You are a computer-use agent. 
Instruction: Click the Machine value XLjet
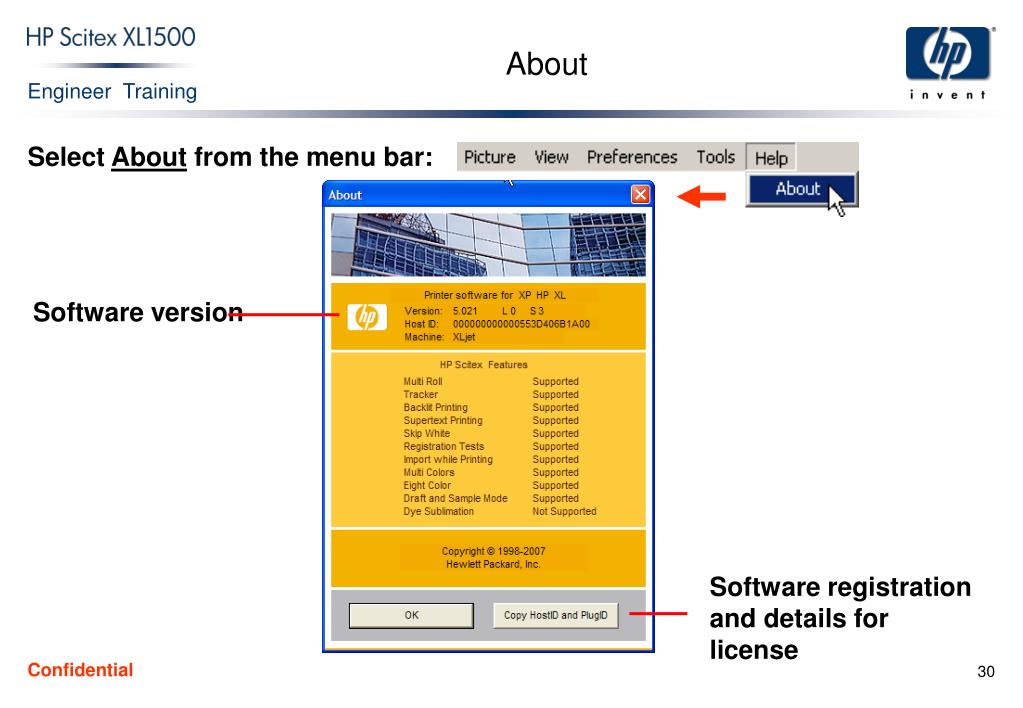click(x=464, y=337)
